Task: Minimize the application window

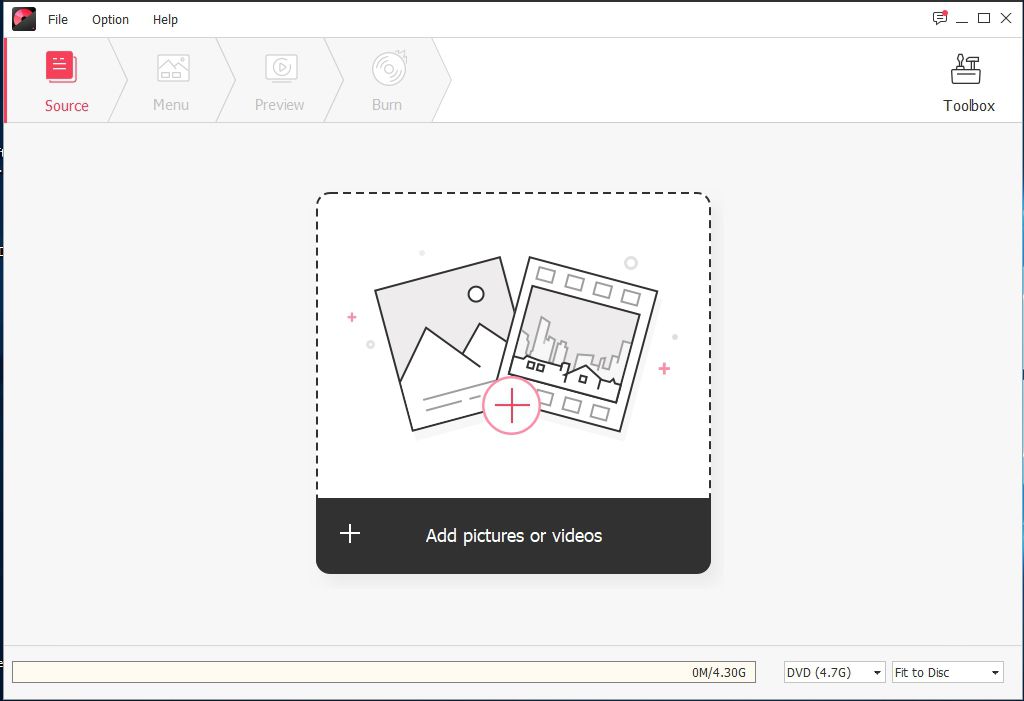Action: (961, 19)
